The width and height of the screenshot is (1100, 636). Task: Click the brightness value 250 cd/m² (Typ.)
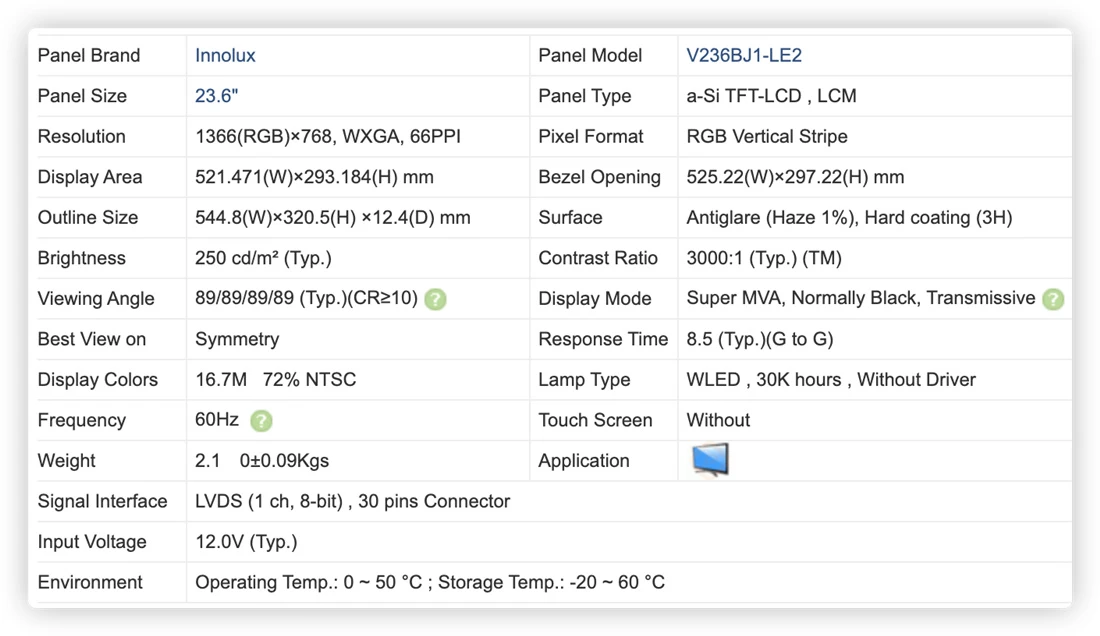[263, 258]
